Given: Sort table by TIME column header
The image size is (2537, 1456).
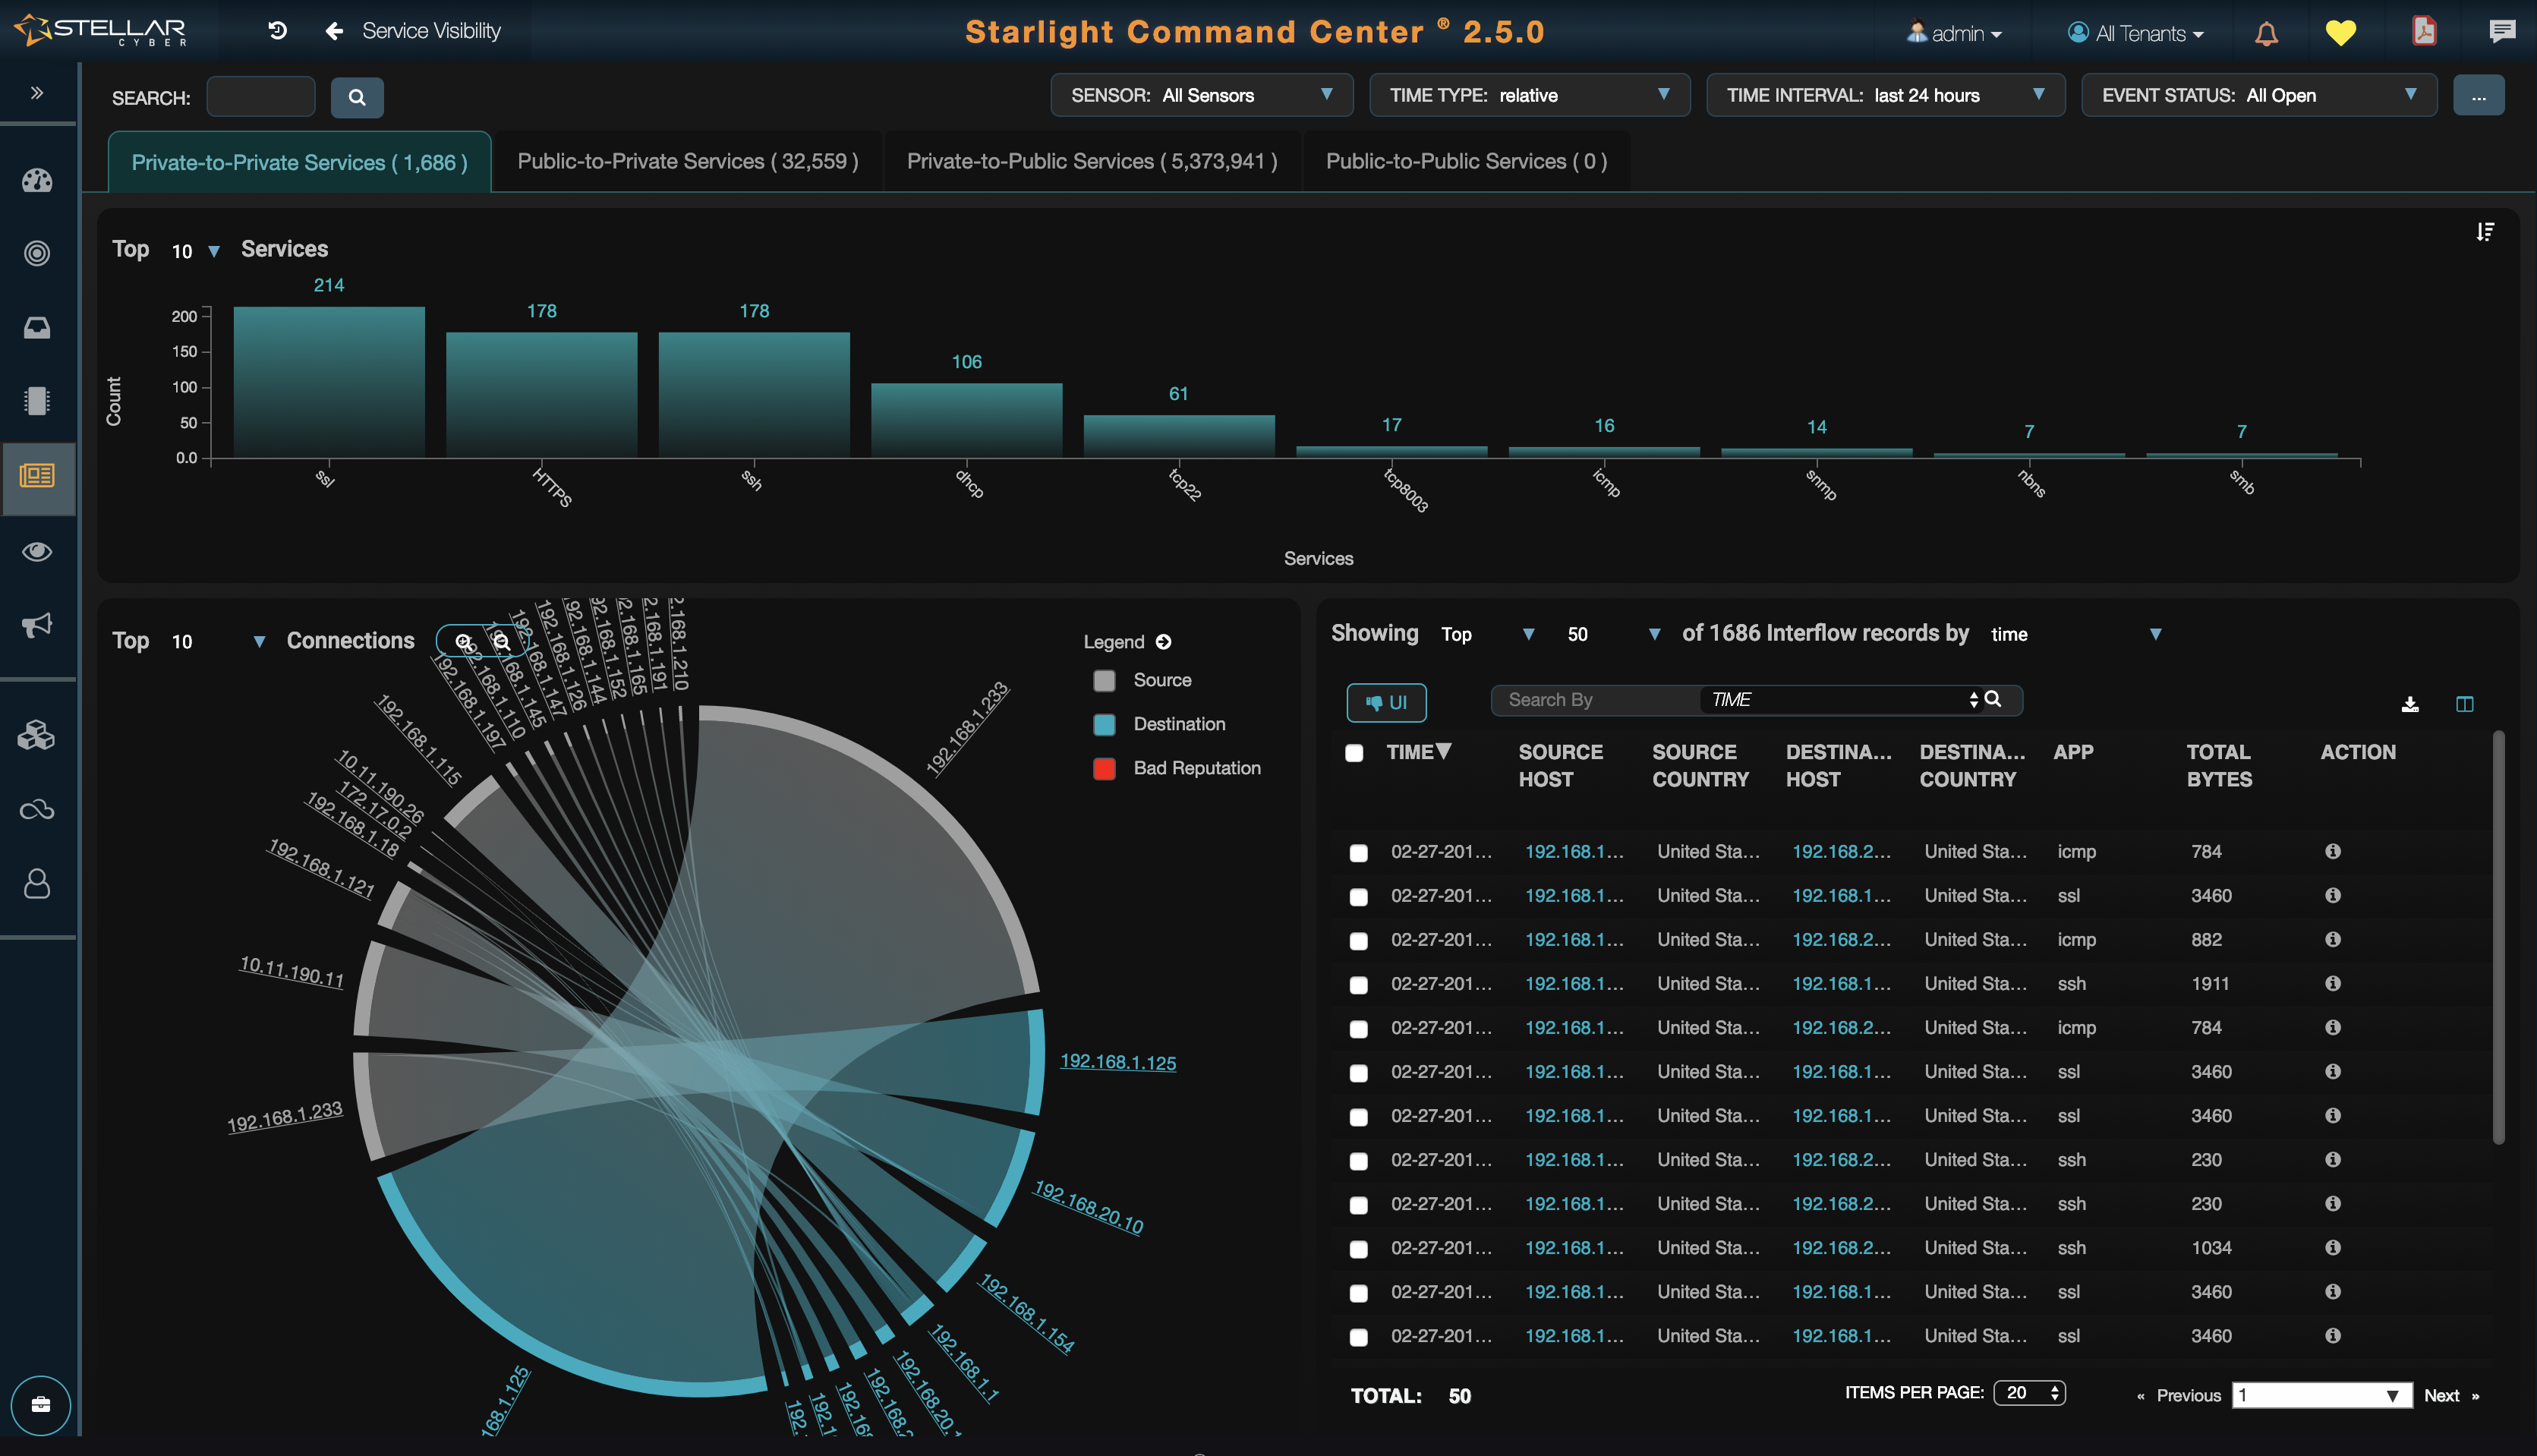Looking at the screenshot, I should click(x=1418, y=752).
